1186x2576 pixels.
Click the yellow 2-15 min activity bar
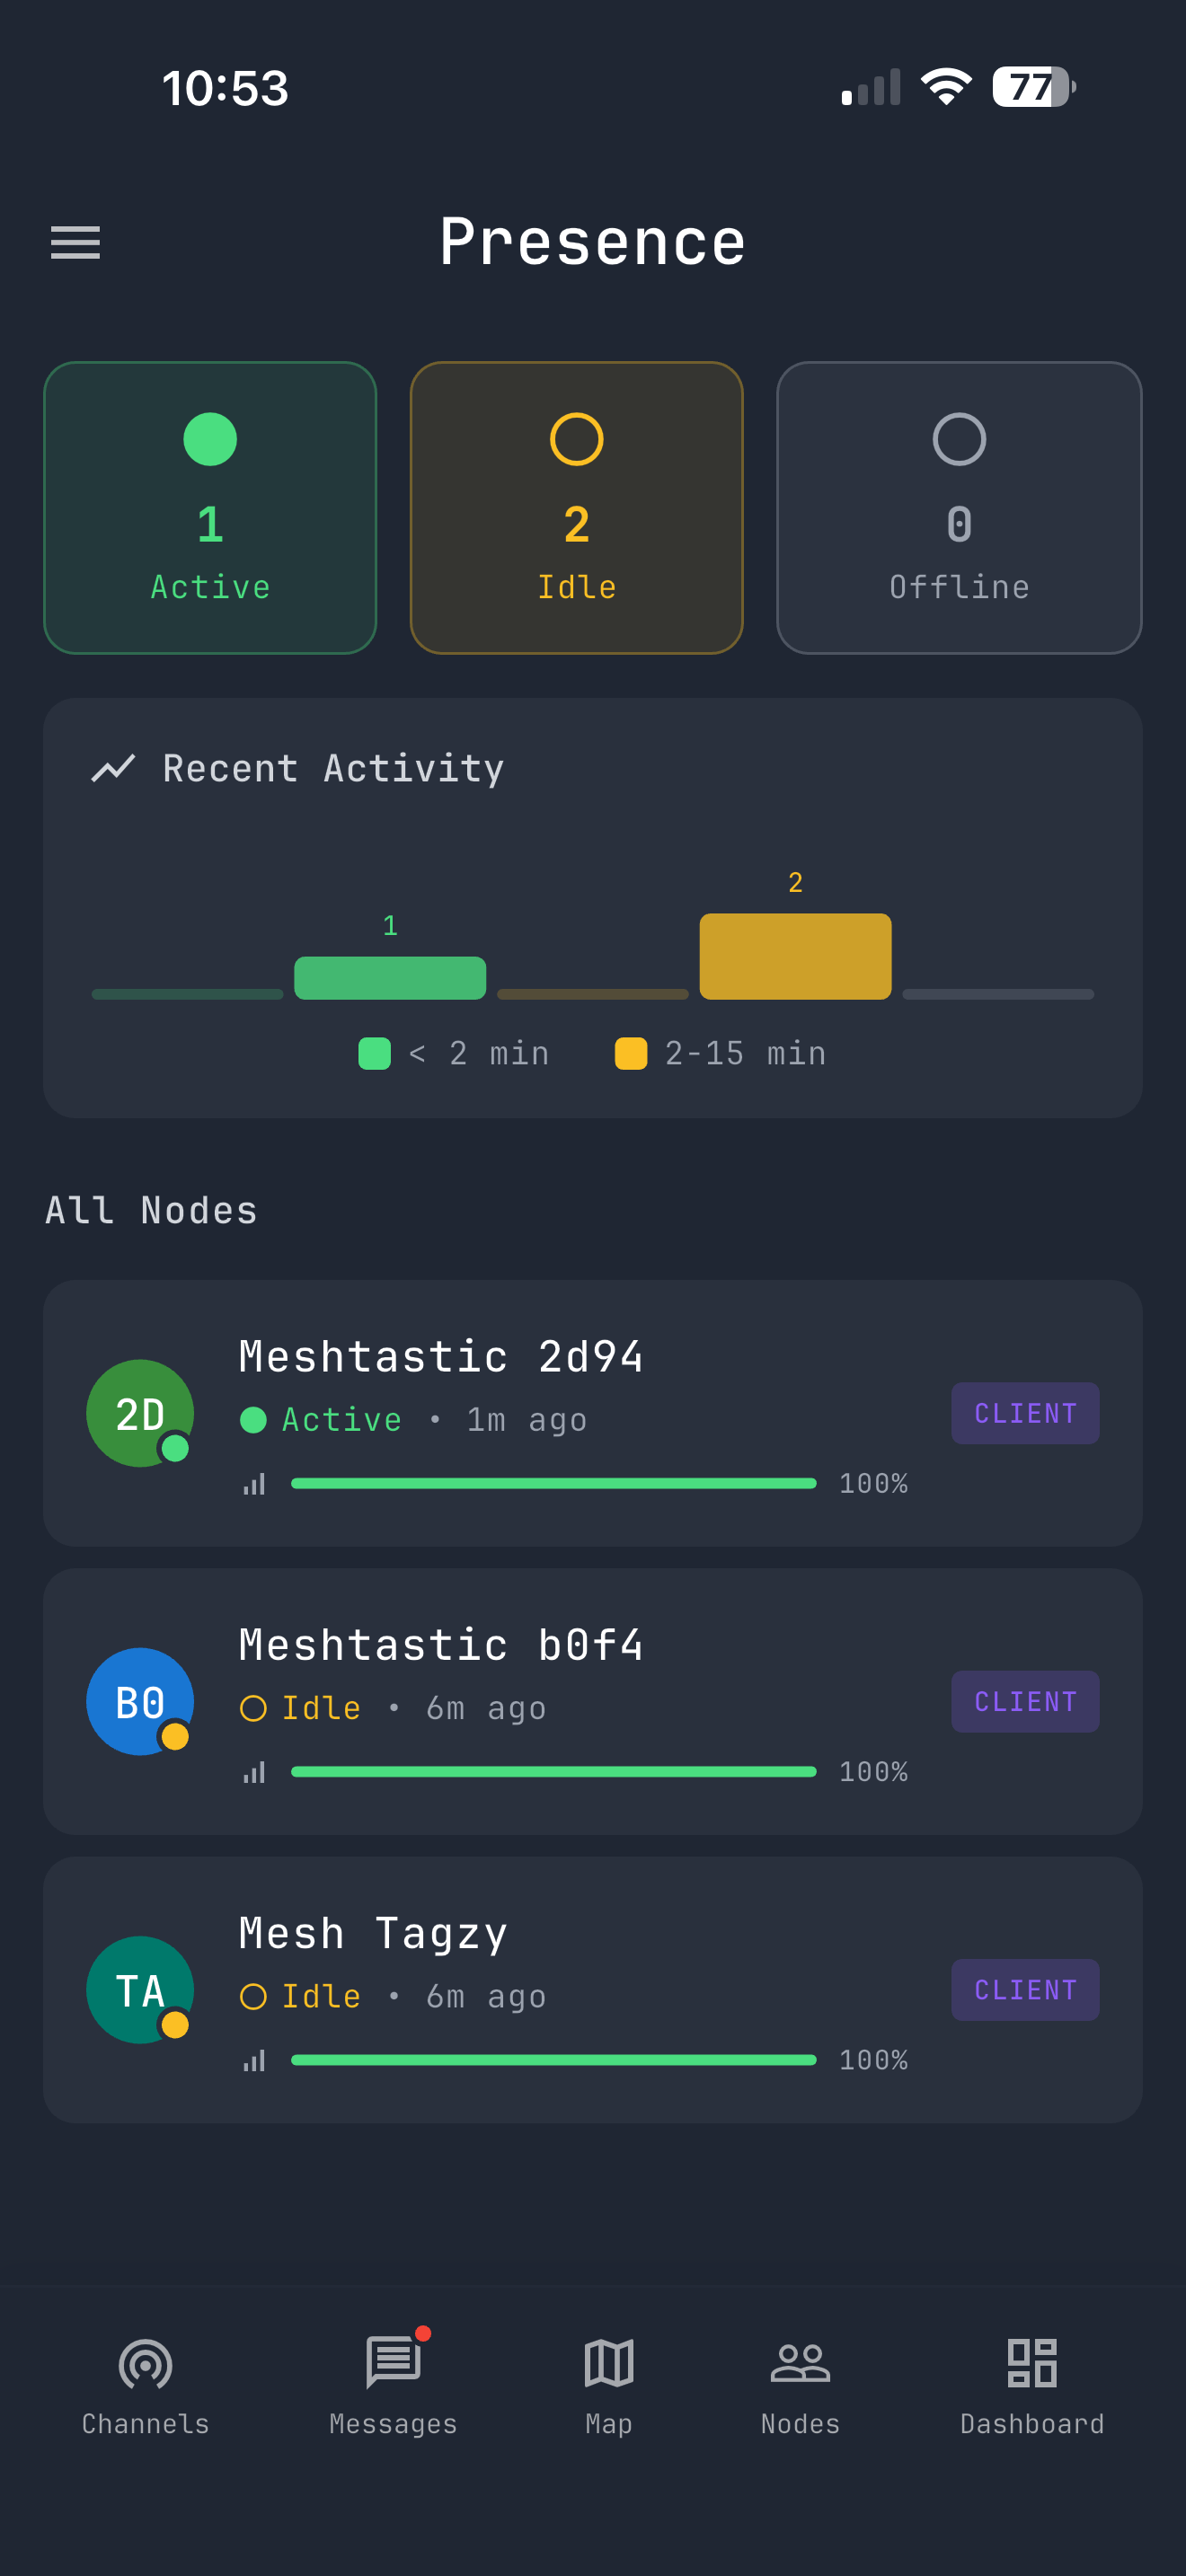pyautogui.click(x=795, y=956)
